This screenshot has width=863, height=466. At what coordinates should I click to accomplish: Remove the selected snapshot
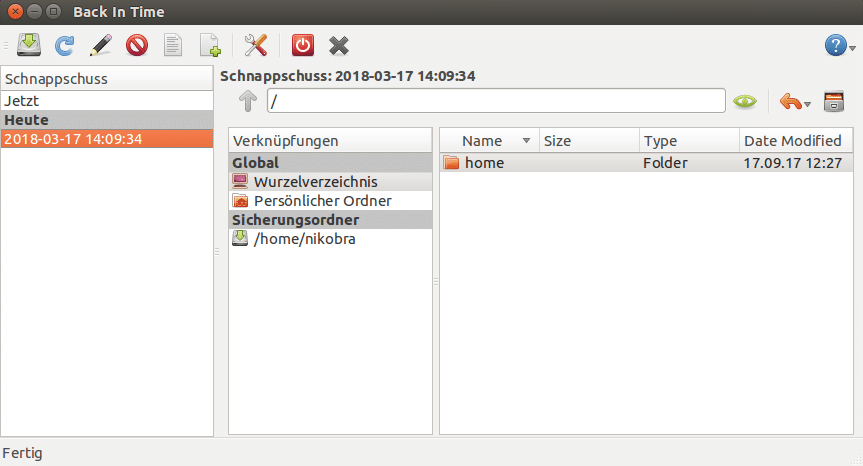(x=136, y=45)
